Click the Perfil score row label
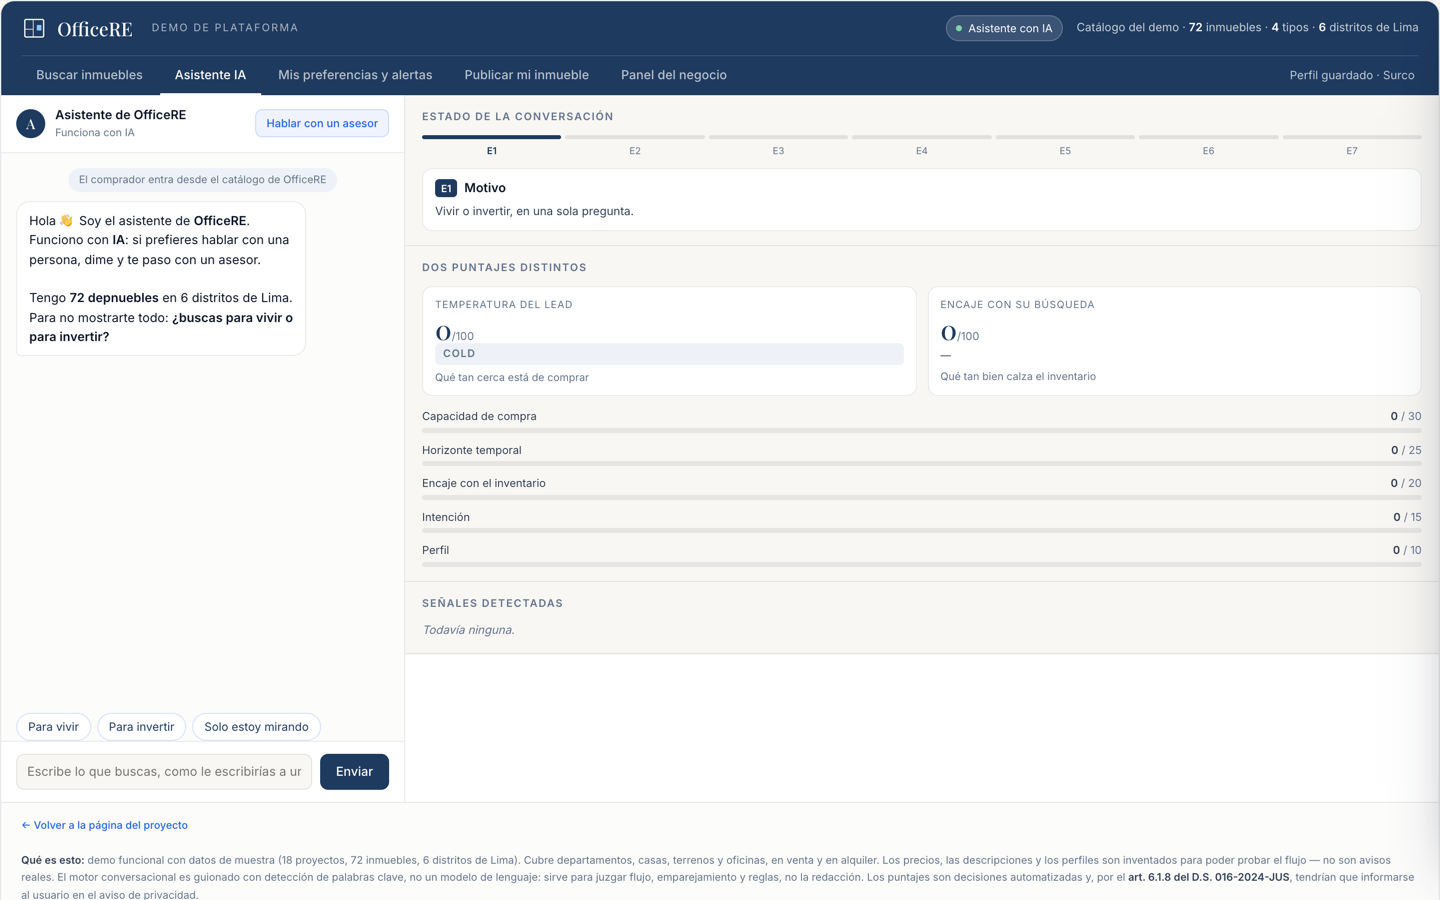This screenshot has width=1440, height=900. pyautogui.click(x=435, y=550)
